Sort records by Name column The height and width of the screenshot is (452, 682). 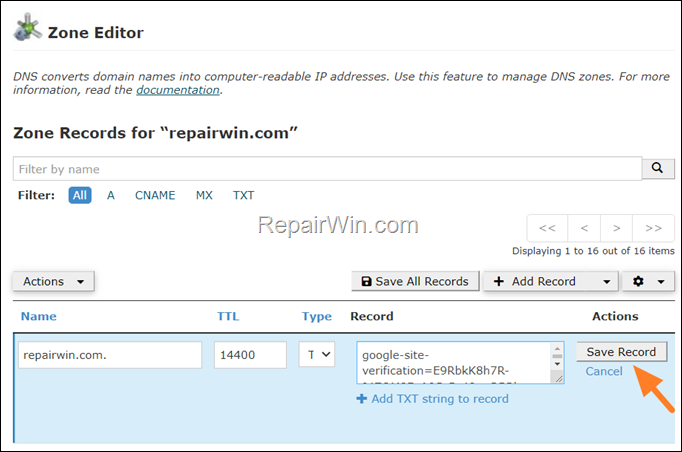(x=39, y=316)
